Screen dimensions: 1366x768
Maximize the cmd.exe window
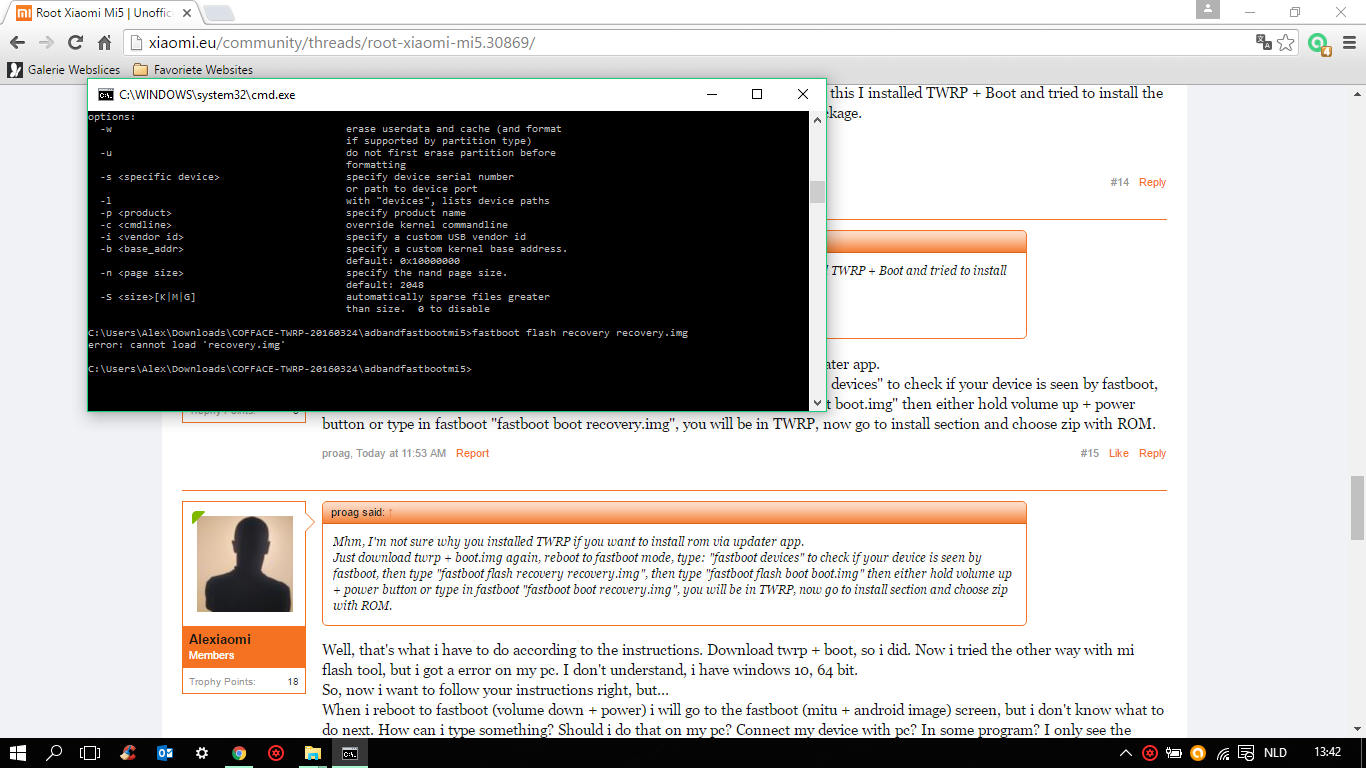point(757,94)
